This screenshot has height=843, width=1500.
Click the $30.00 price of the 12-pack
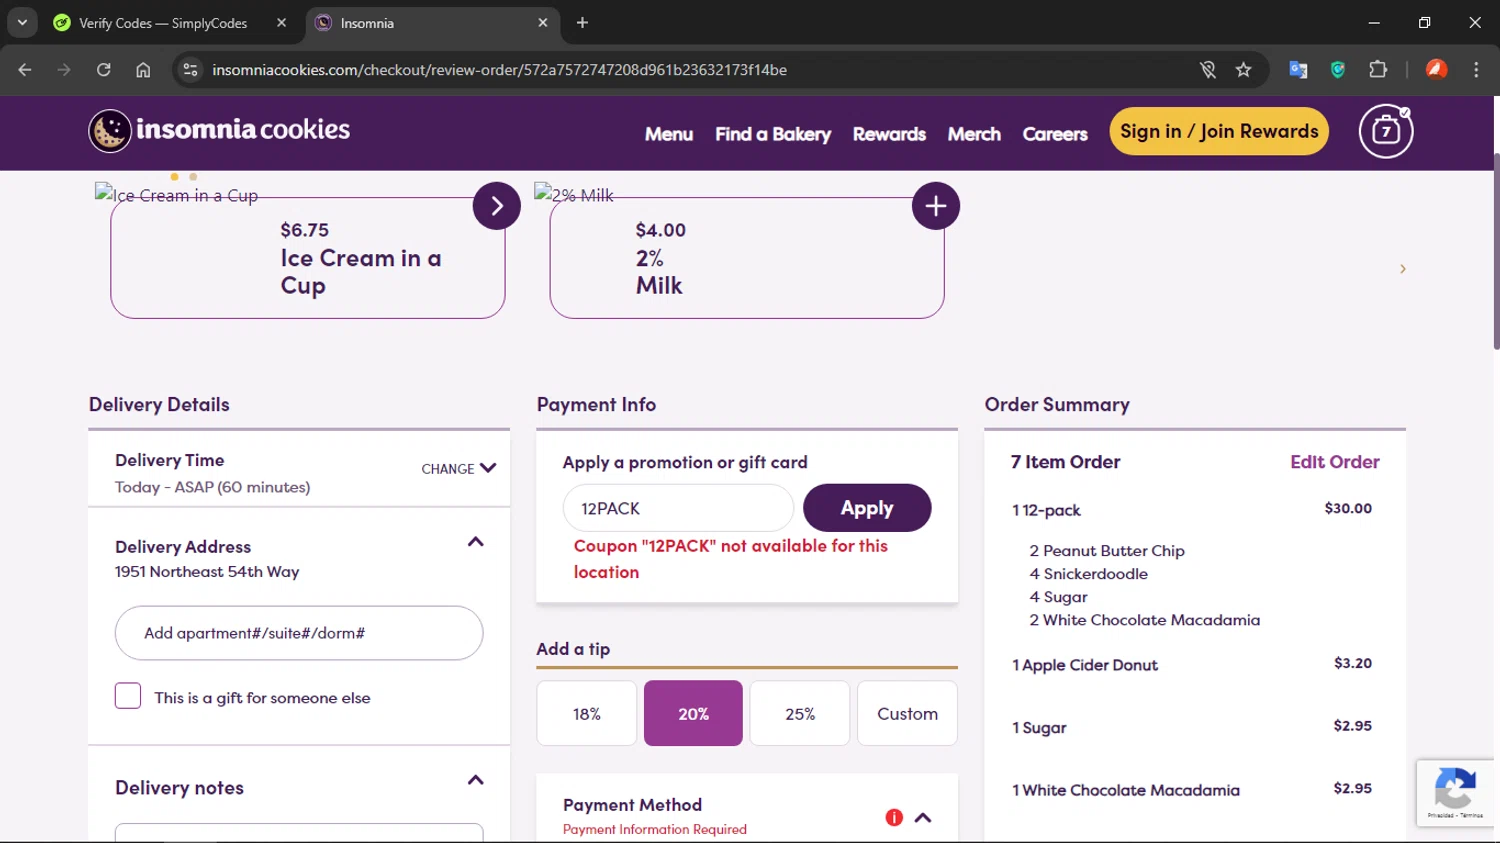[1348, 508]
